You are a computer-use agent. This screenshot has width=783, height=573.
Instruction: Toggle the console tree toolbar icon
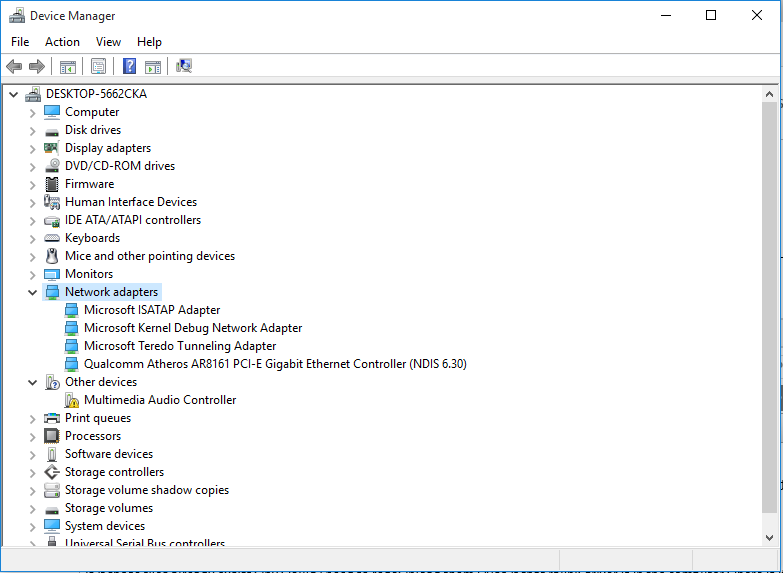coord(67,66)
